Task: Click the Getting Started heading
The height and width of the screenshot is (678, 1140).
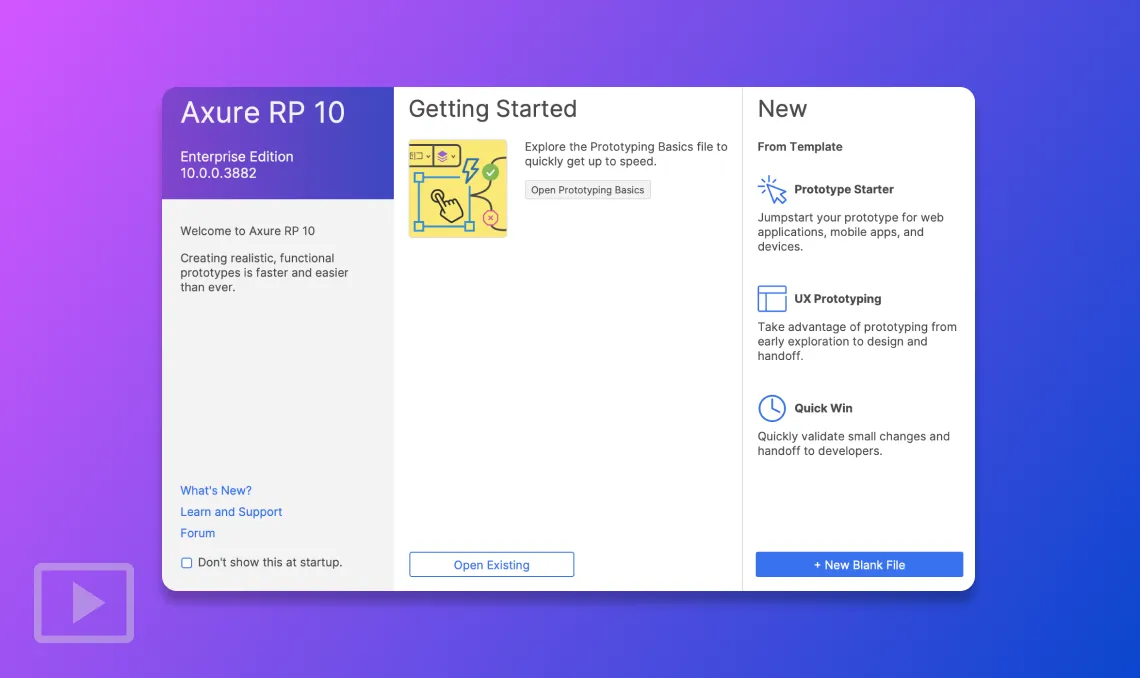Action: 493,109
